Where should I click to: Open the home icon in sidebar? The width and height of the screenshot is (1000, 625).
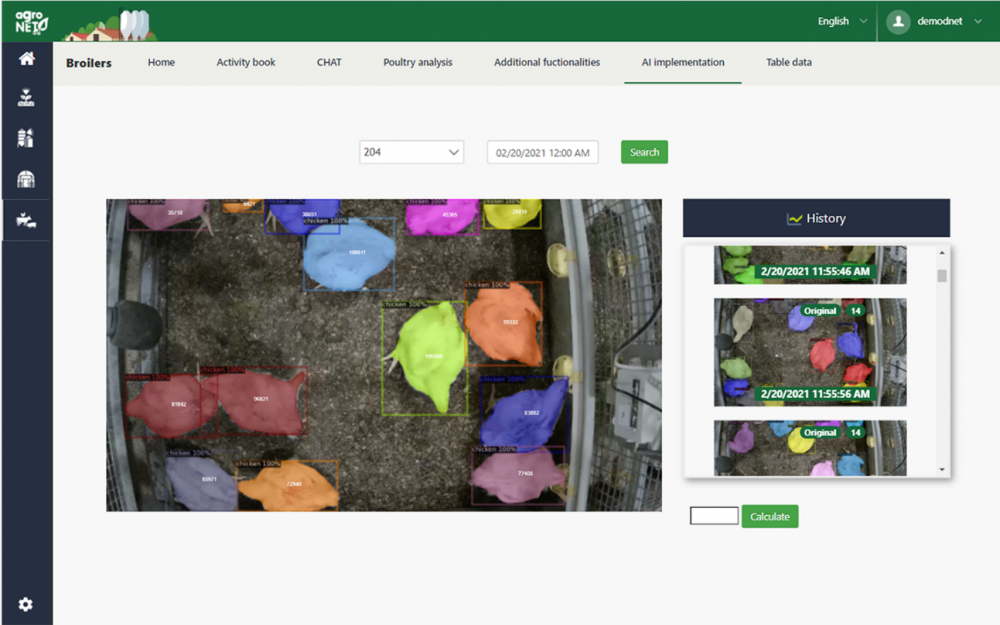point(26,59)
